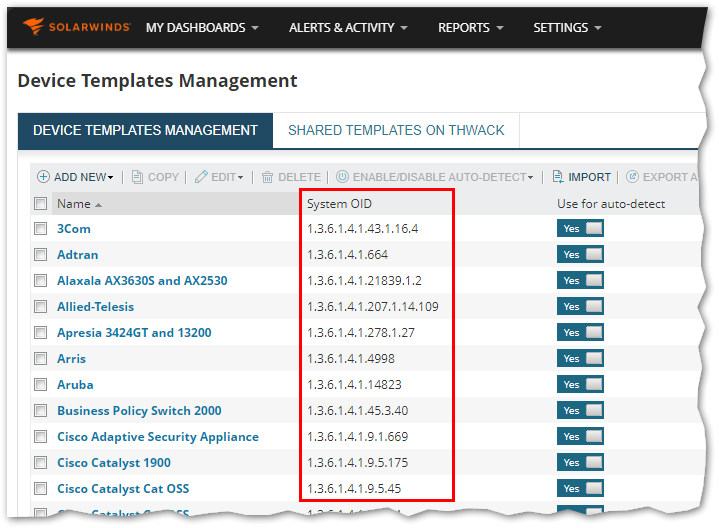Screen dimensions: 719x528
Task: Tick the select-all checkbox in header
Action: pyautogui.click(x=41, y=204)
